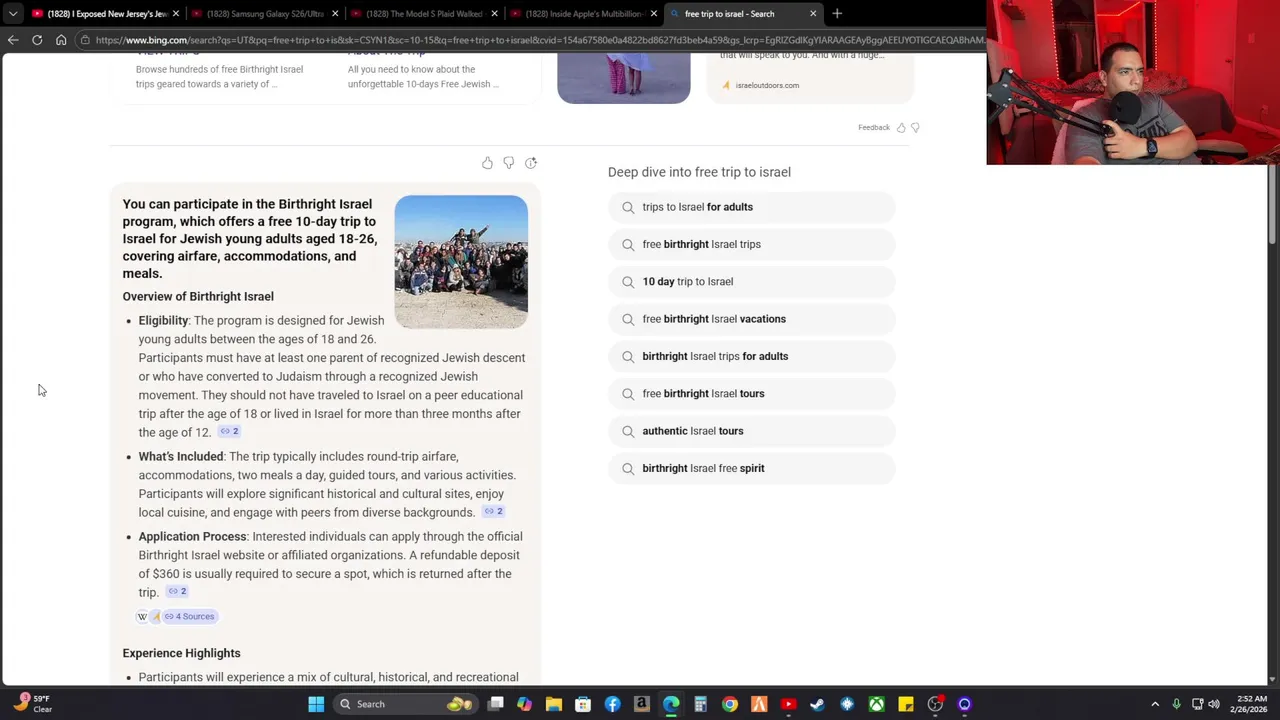Open the tab search dropdown arrow
Image resolution: width=1280 pixels, height=720 pixels.
13,14
